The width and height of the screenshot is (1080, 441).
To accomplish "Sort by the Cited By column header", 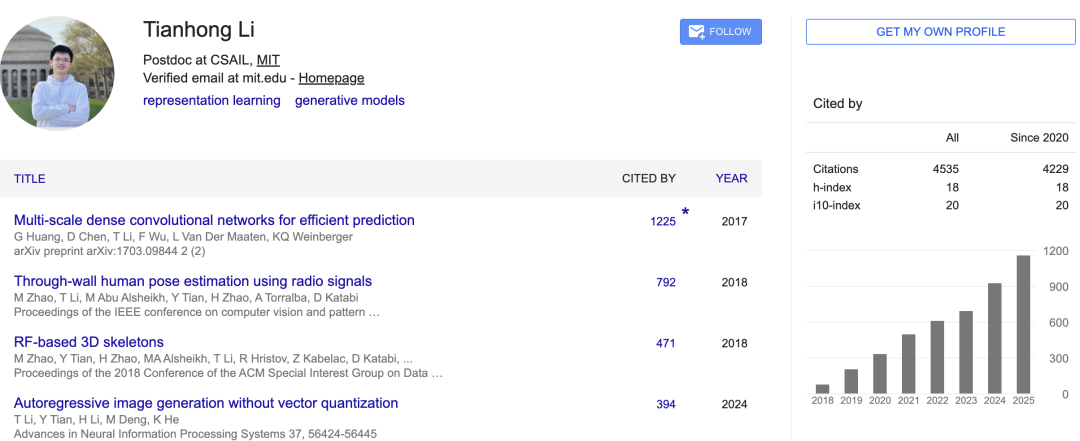I will pyautogui.click(x=648, y=179).
